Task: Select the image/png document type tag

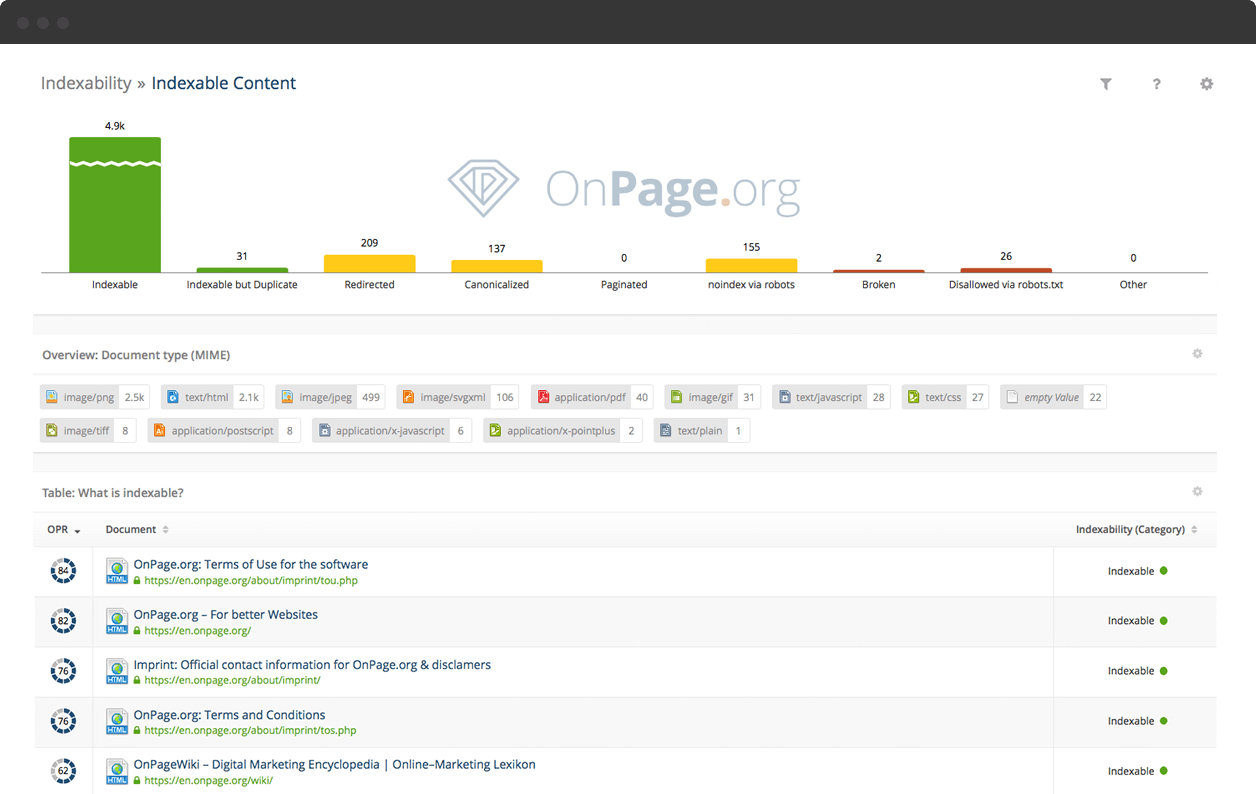Action: pos(95,397)
